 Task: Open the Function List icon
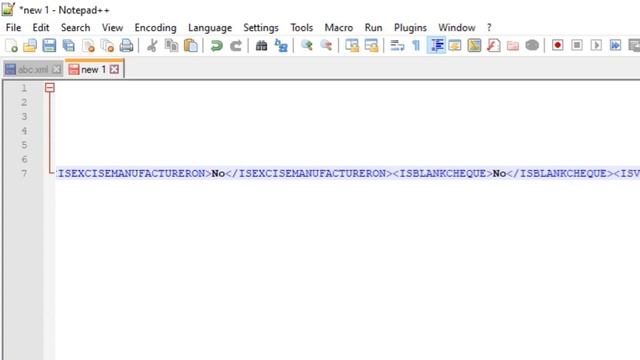(493, 45)
